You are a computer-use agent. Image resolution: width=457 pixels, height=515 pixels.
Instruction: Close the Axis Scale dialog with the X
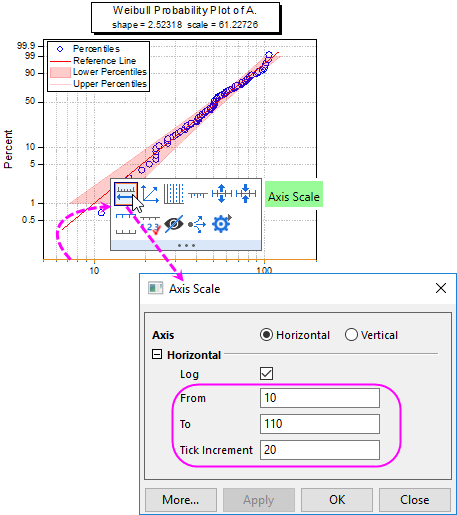coord(441,288)
